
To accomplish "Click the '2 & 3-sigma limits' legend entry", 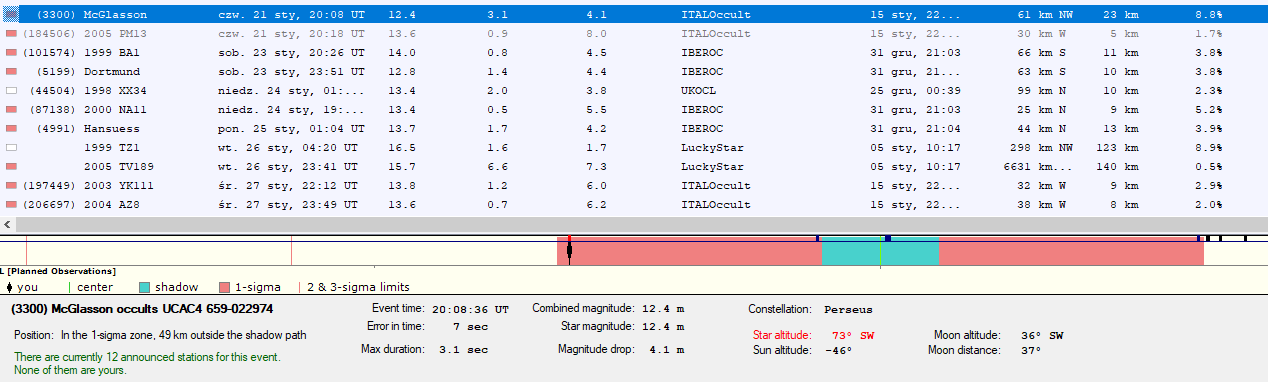I will [359, 287].
